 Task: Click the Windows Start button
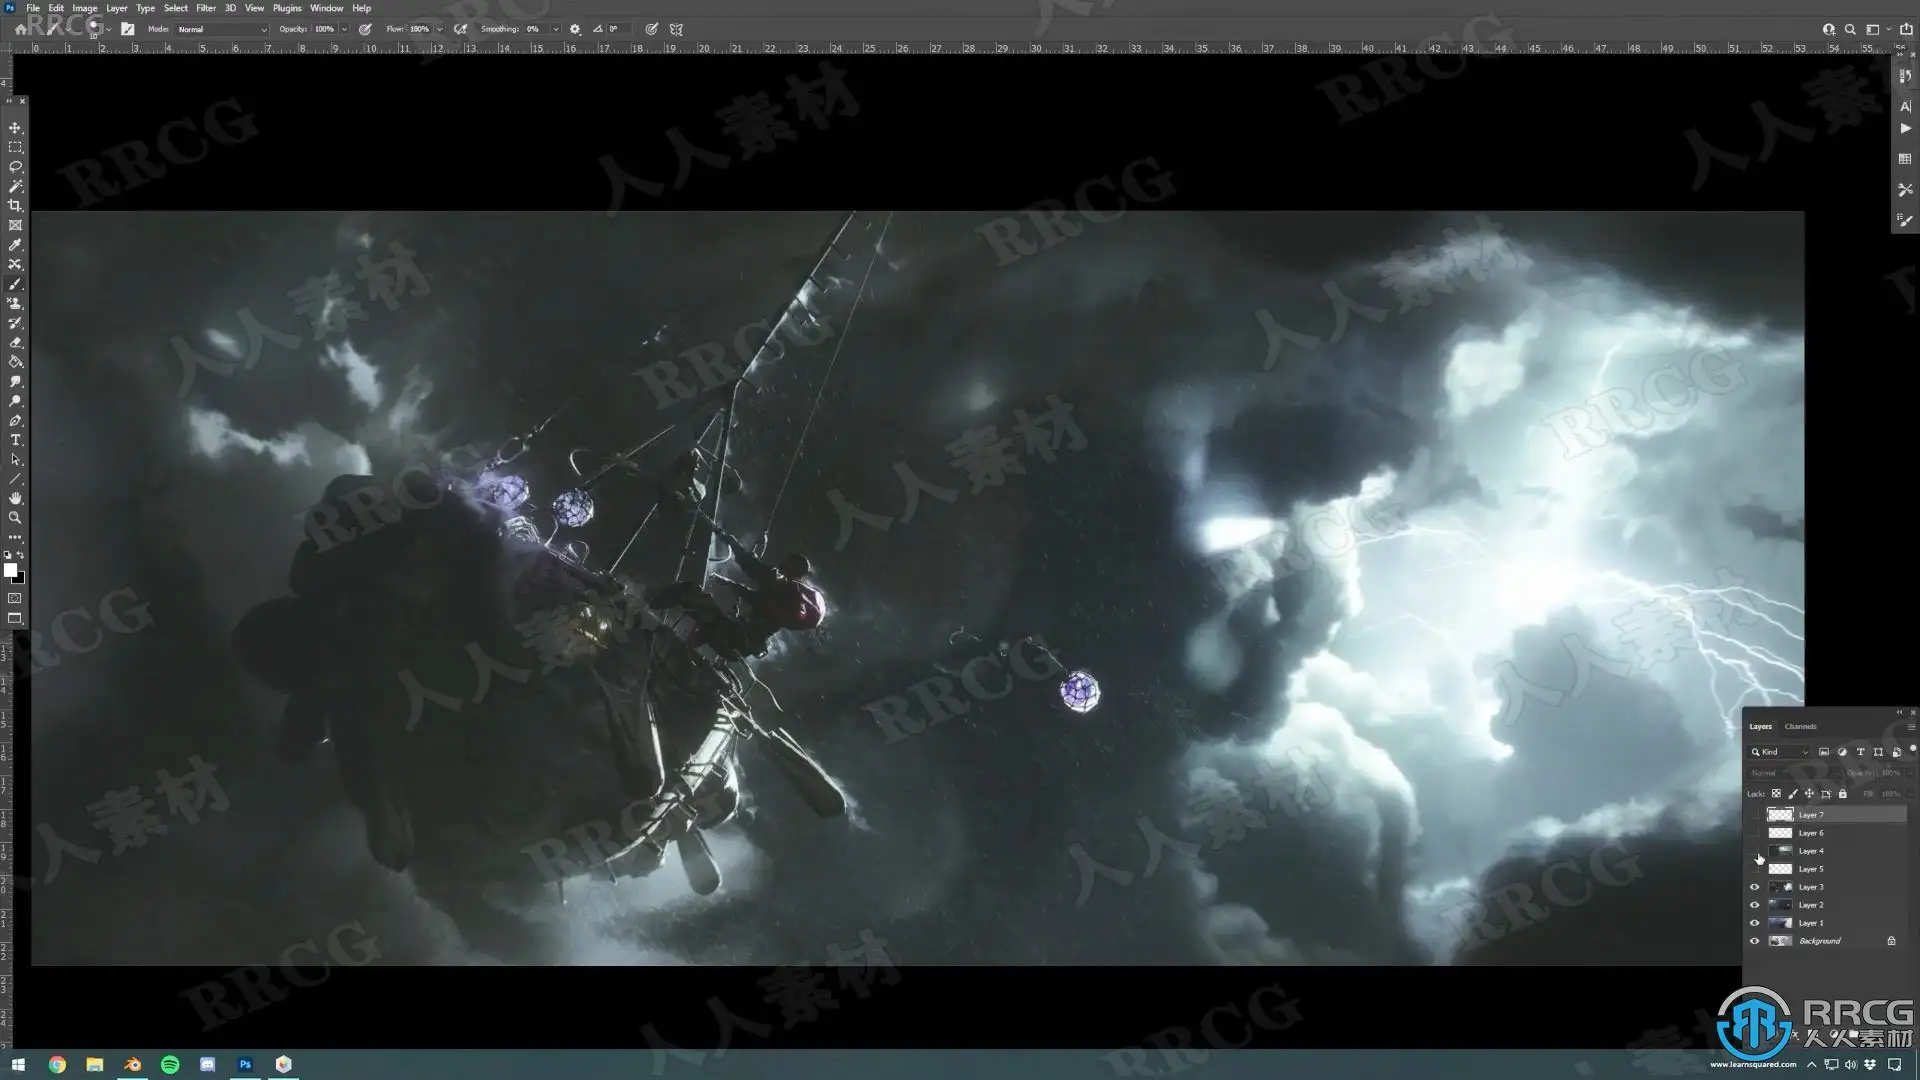tap(17, 1065)
